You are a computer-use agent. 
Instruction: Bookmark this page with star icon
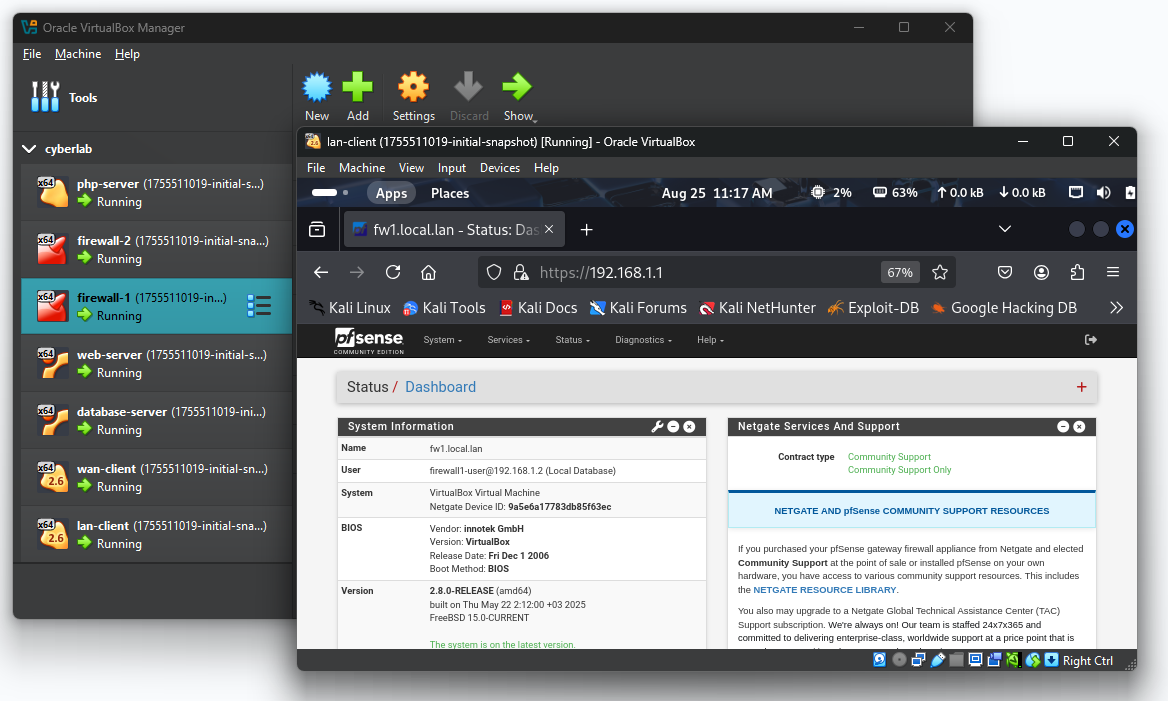point(939,272)
